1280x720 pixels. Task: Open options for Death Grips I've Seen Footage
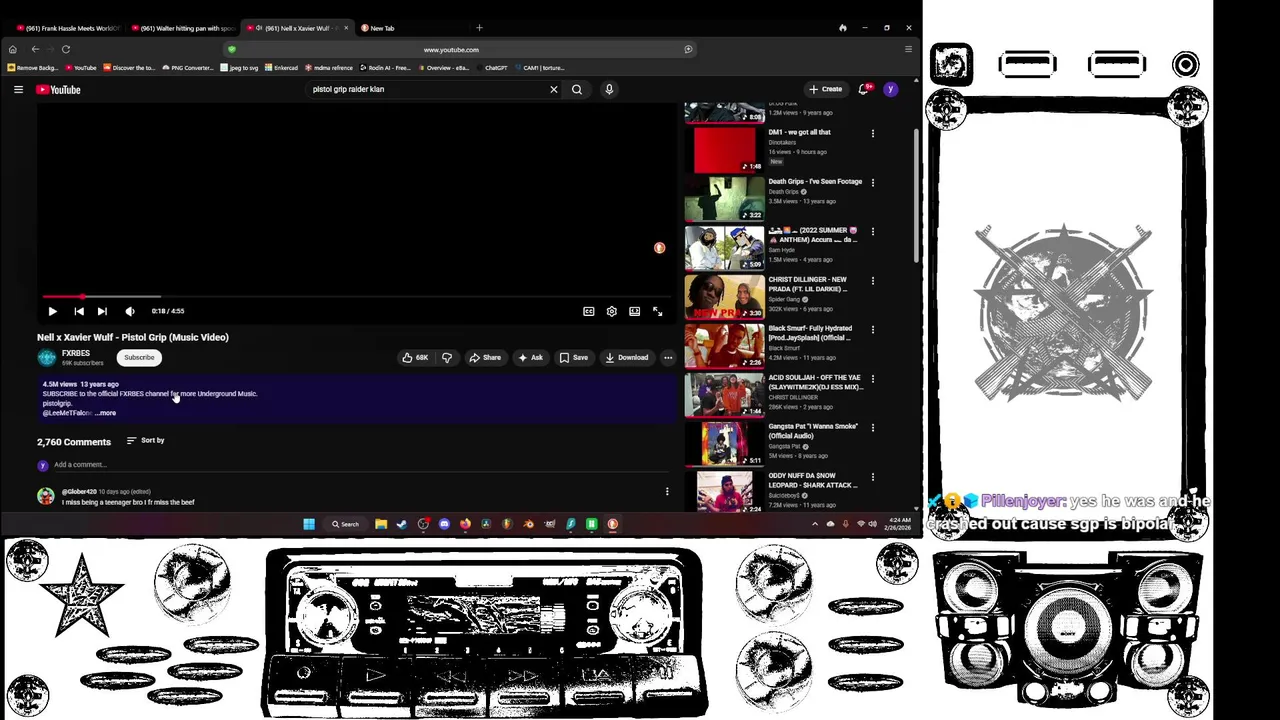pyautogui.click(x=873, y=182)
